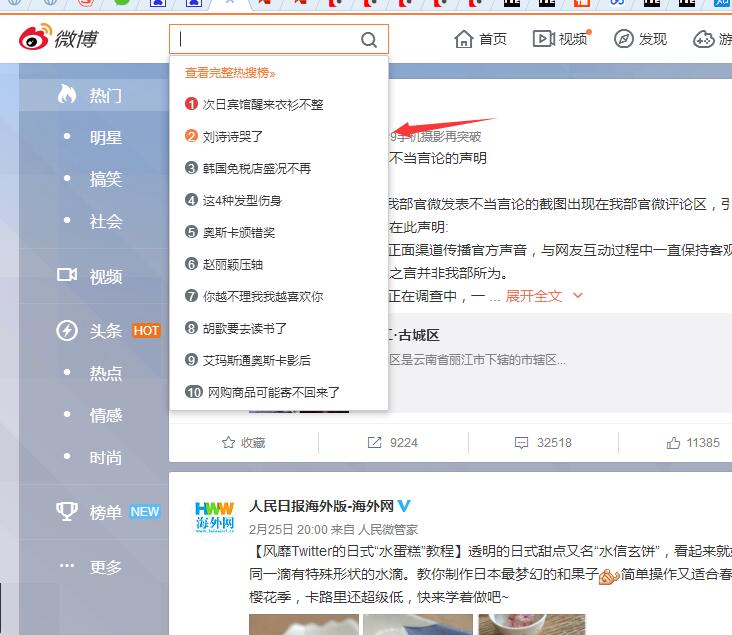Select hot search 你越不理我我越喜欢你

pos(263,296)
